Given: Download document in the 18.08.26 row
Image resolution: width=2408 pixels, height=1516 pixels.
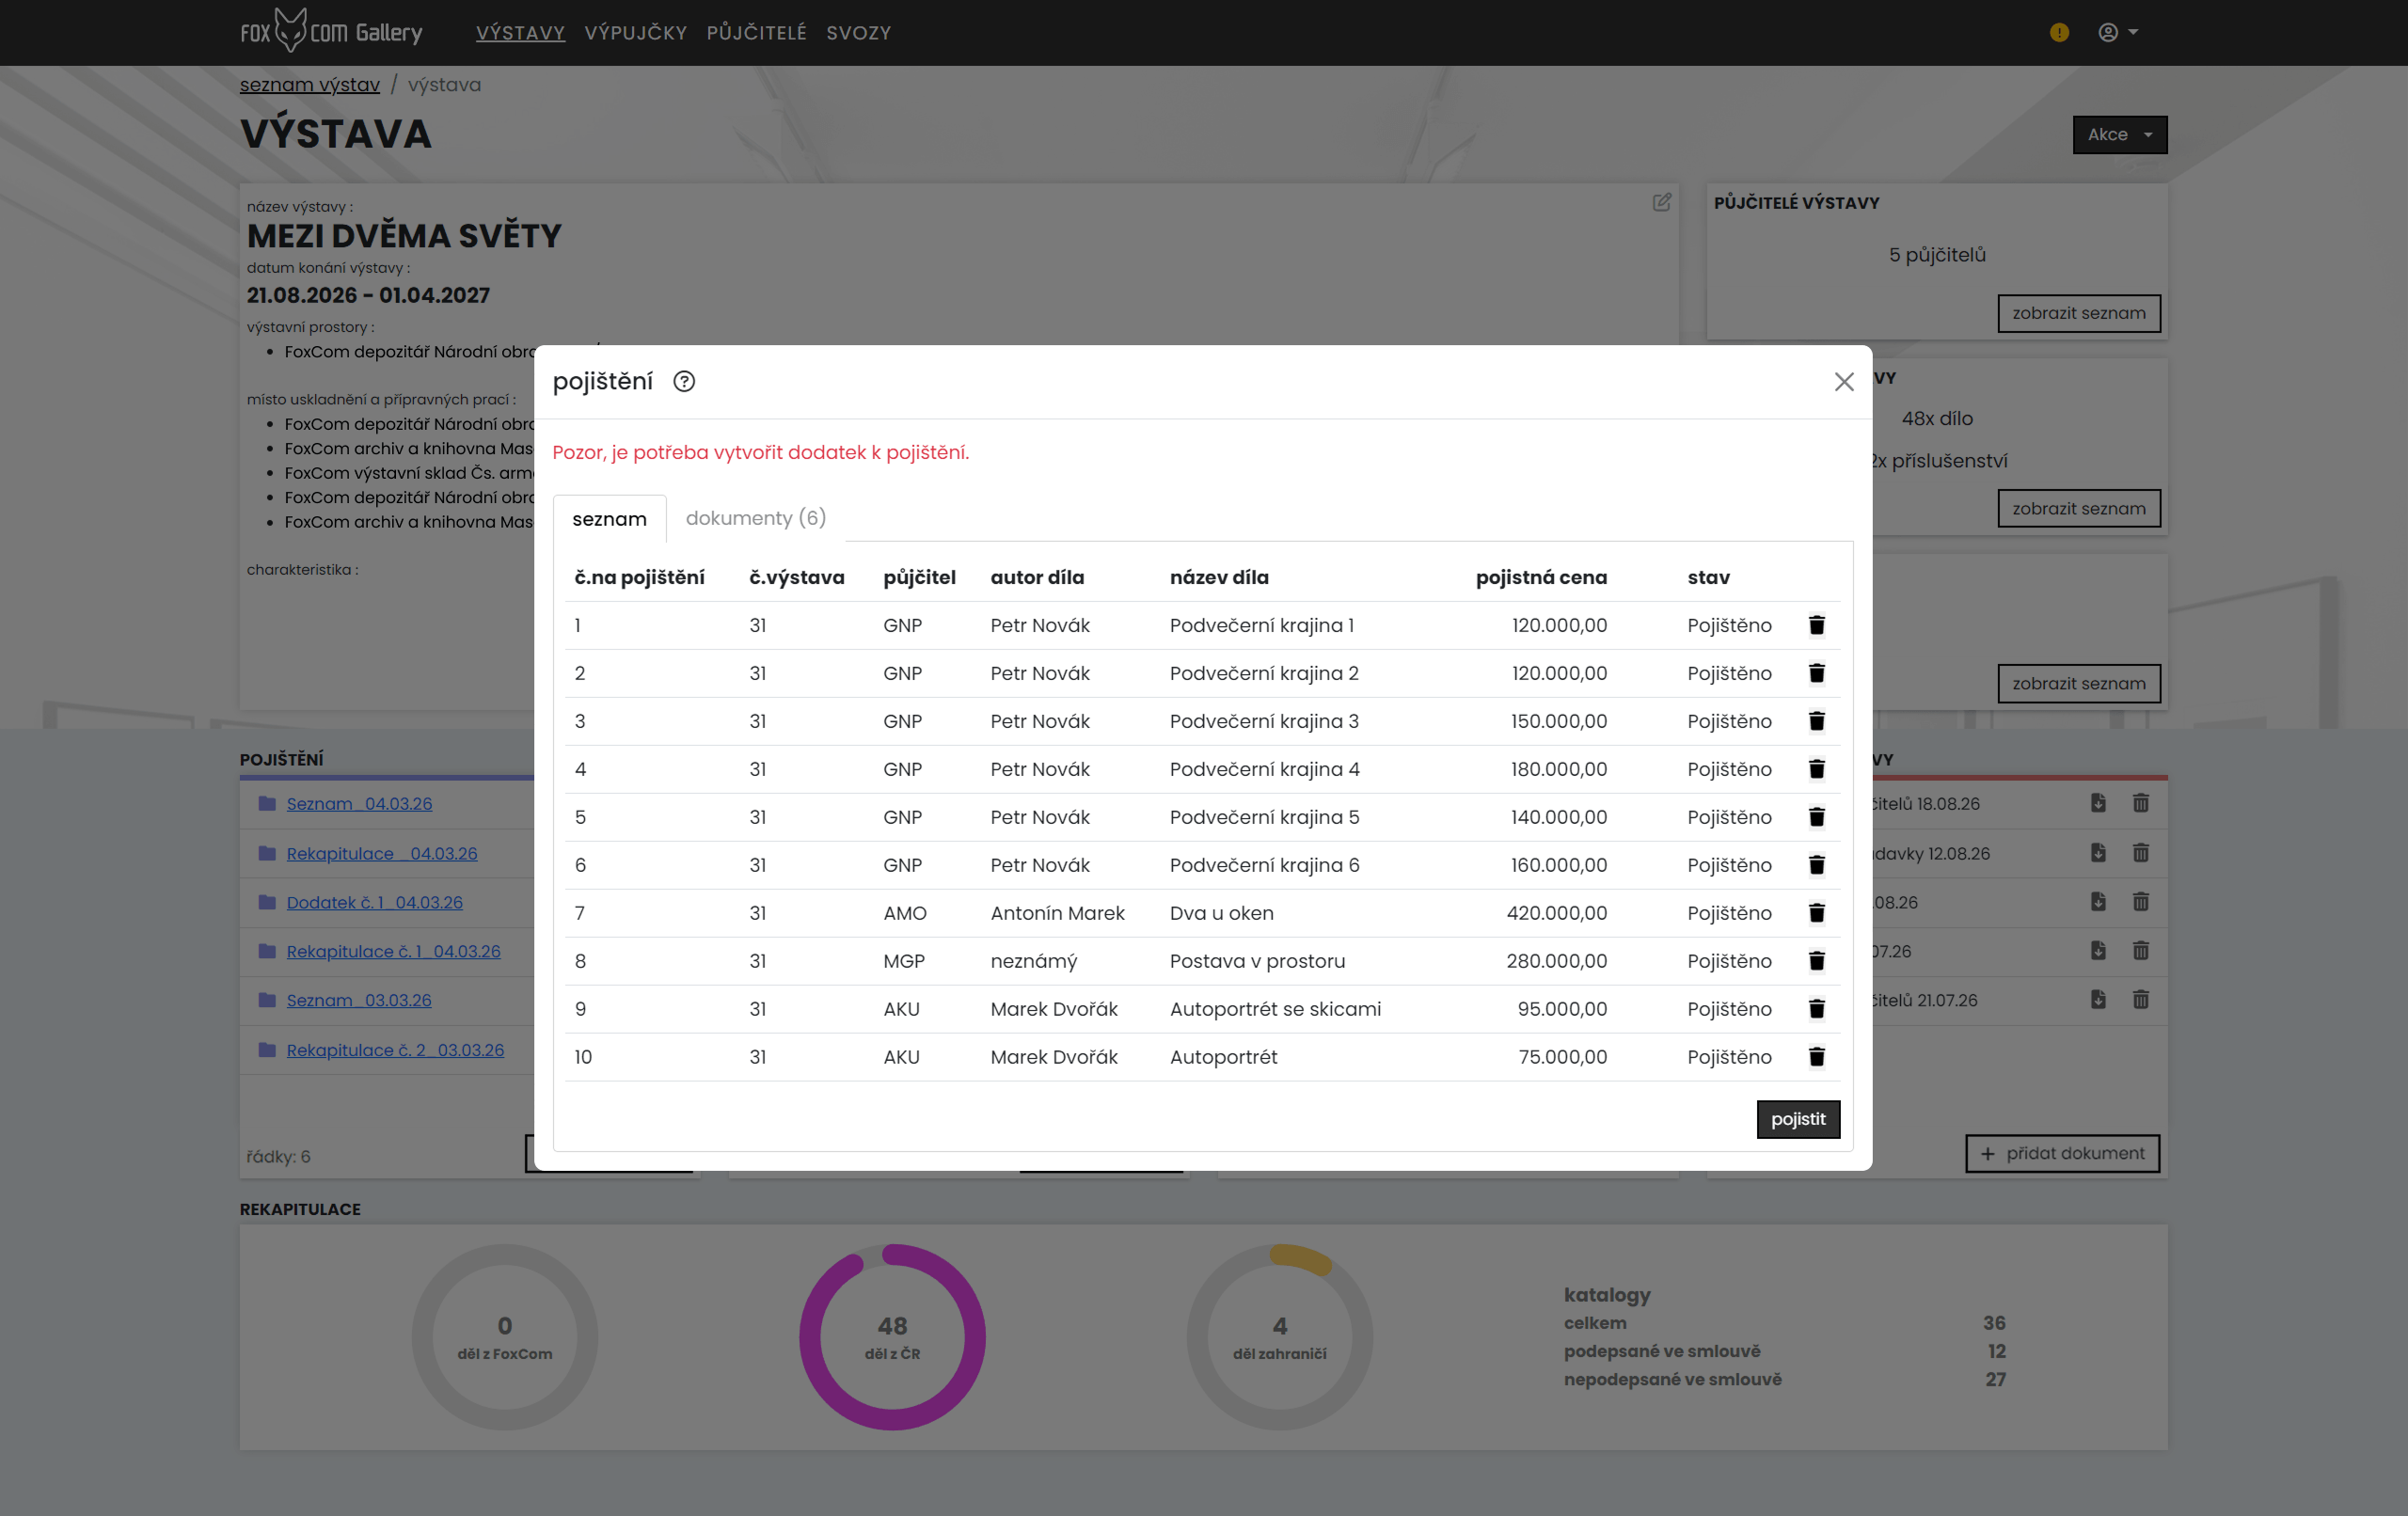Looking at the screenshot, I should click(x=2097, y=803).
